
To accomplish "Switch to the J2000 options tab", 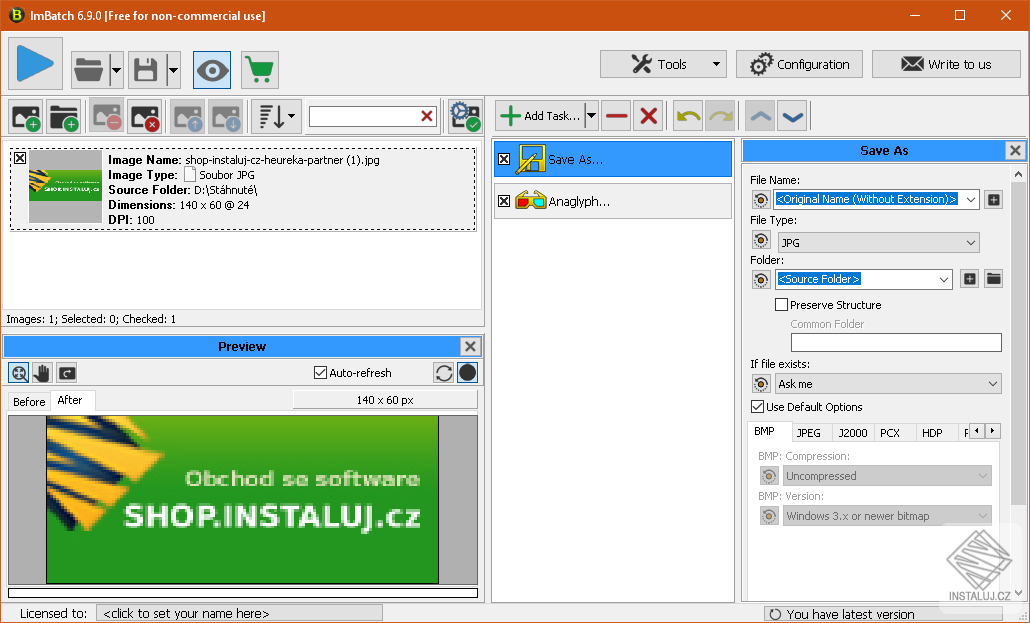I will pyautogui.click(x=853, y=433).
